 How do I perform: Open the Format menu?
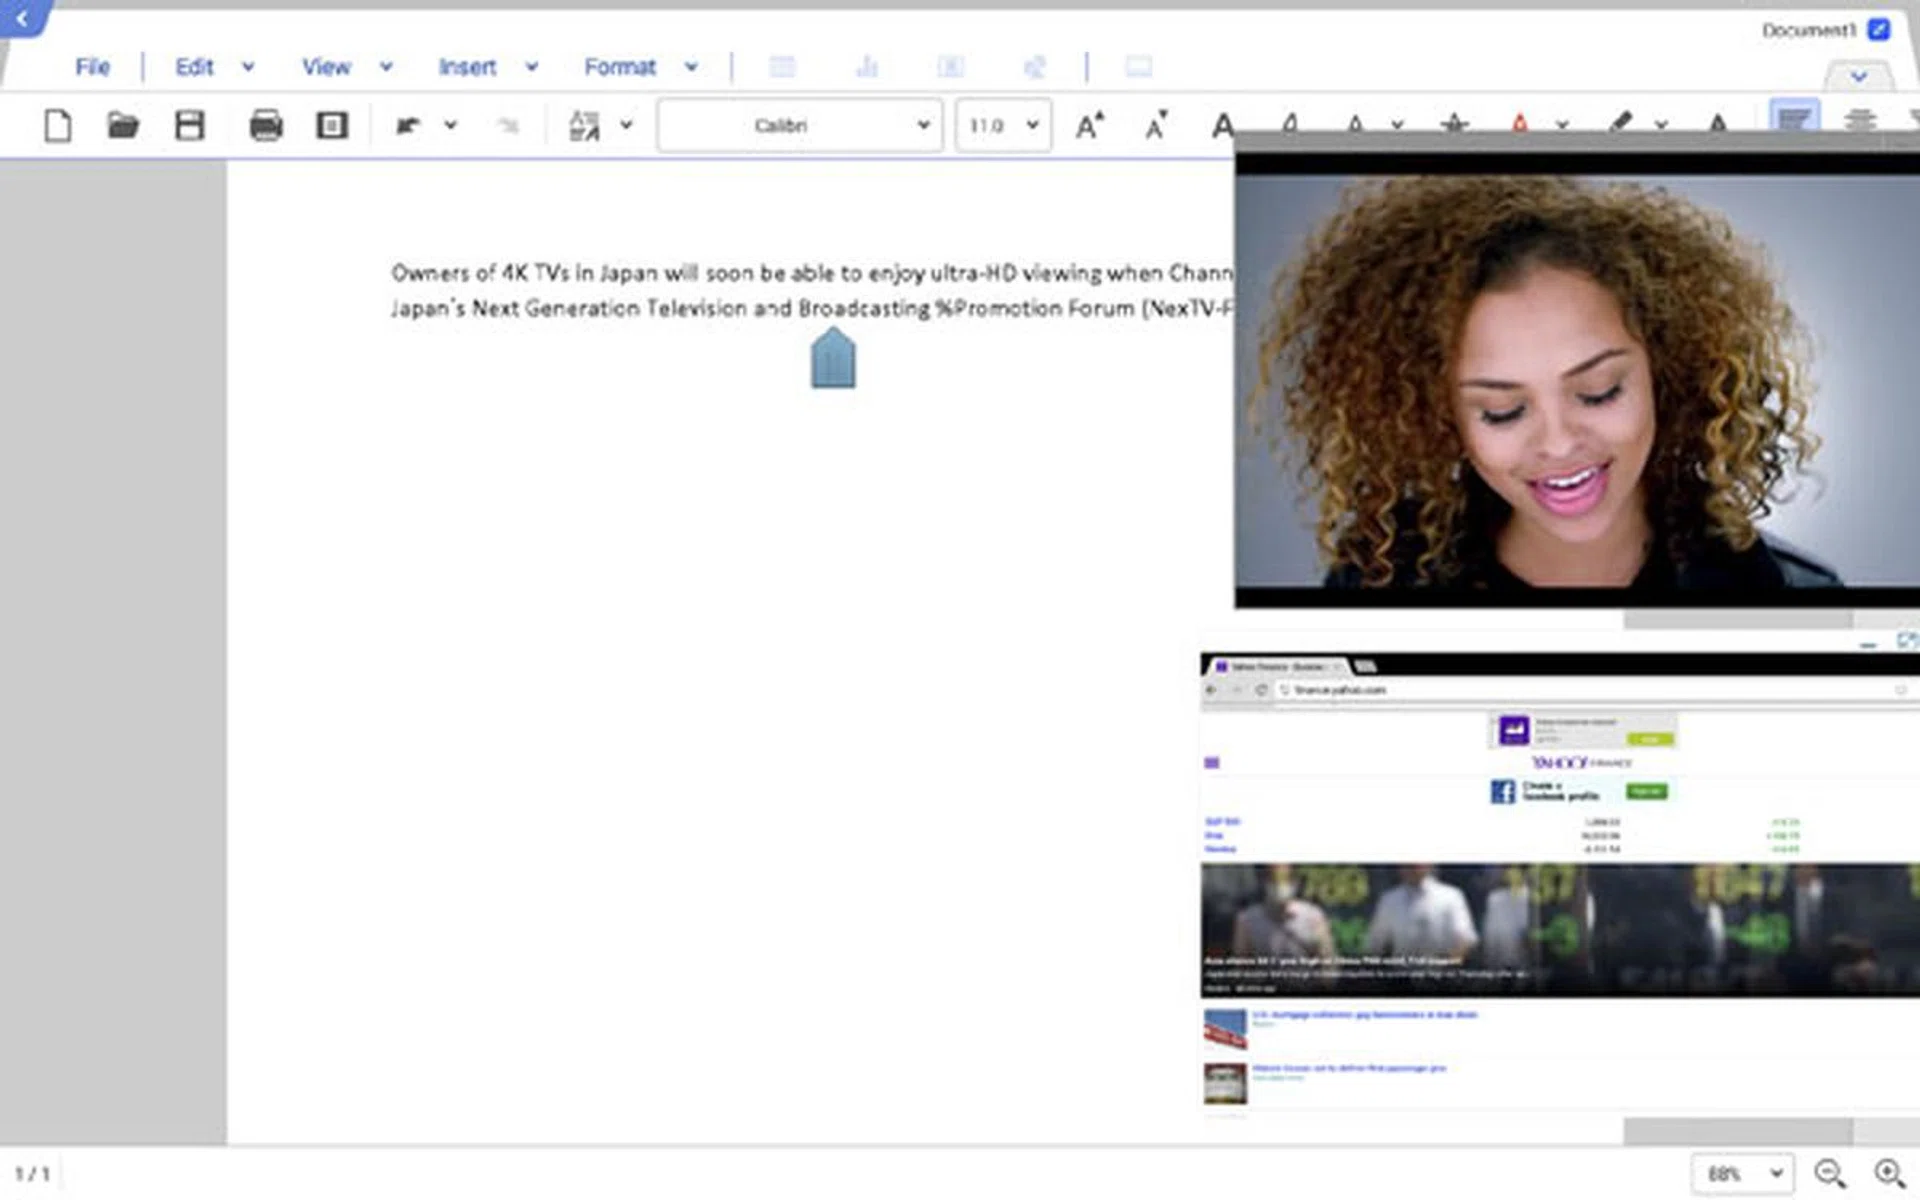click(x=620, y=66)
